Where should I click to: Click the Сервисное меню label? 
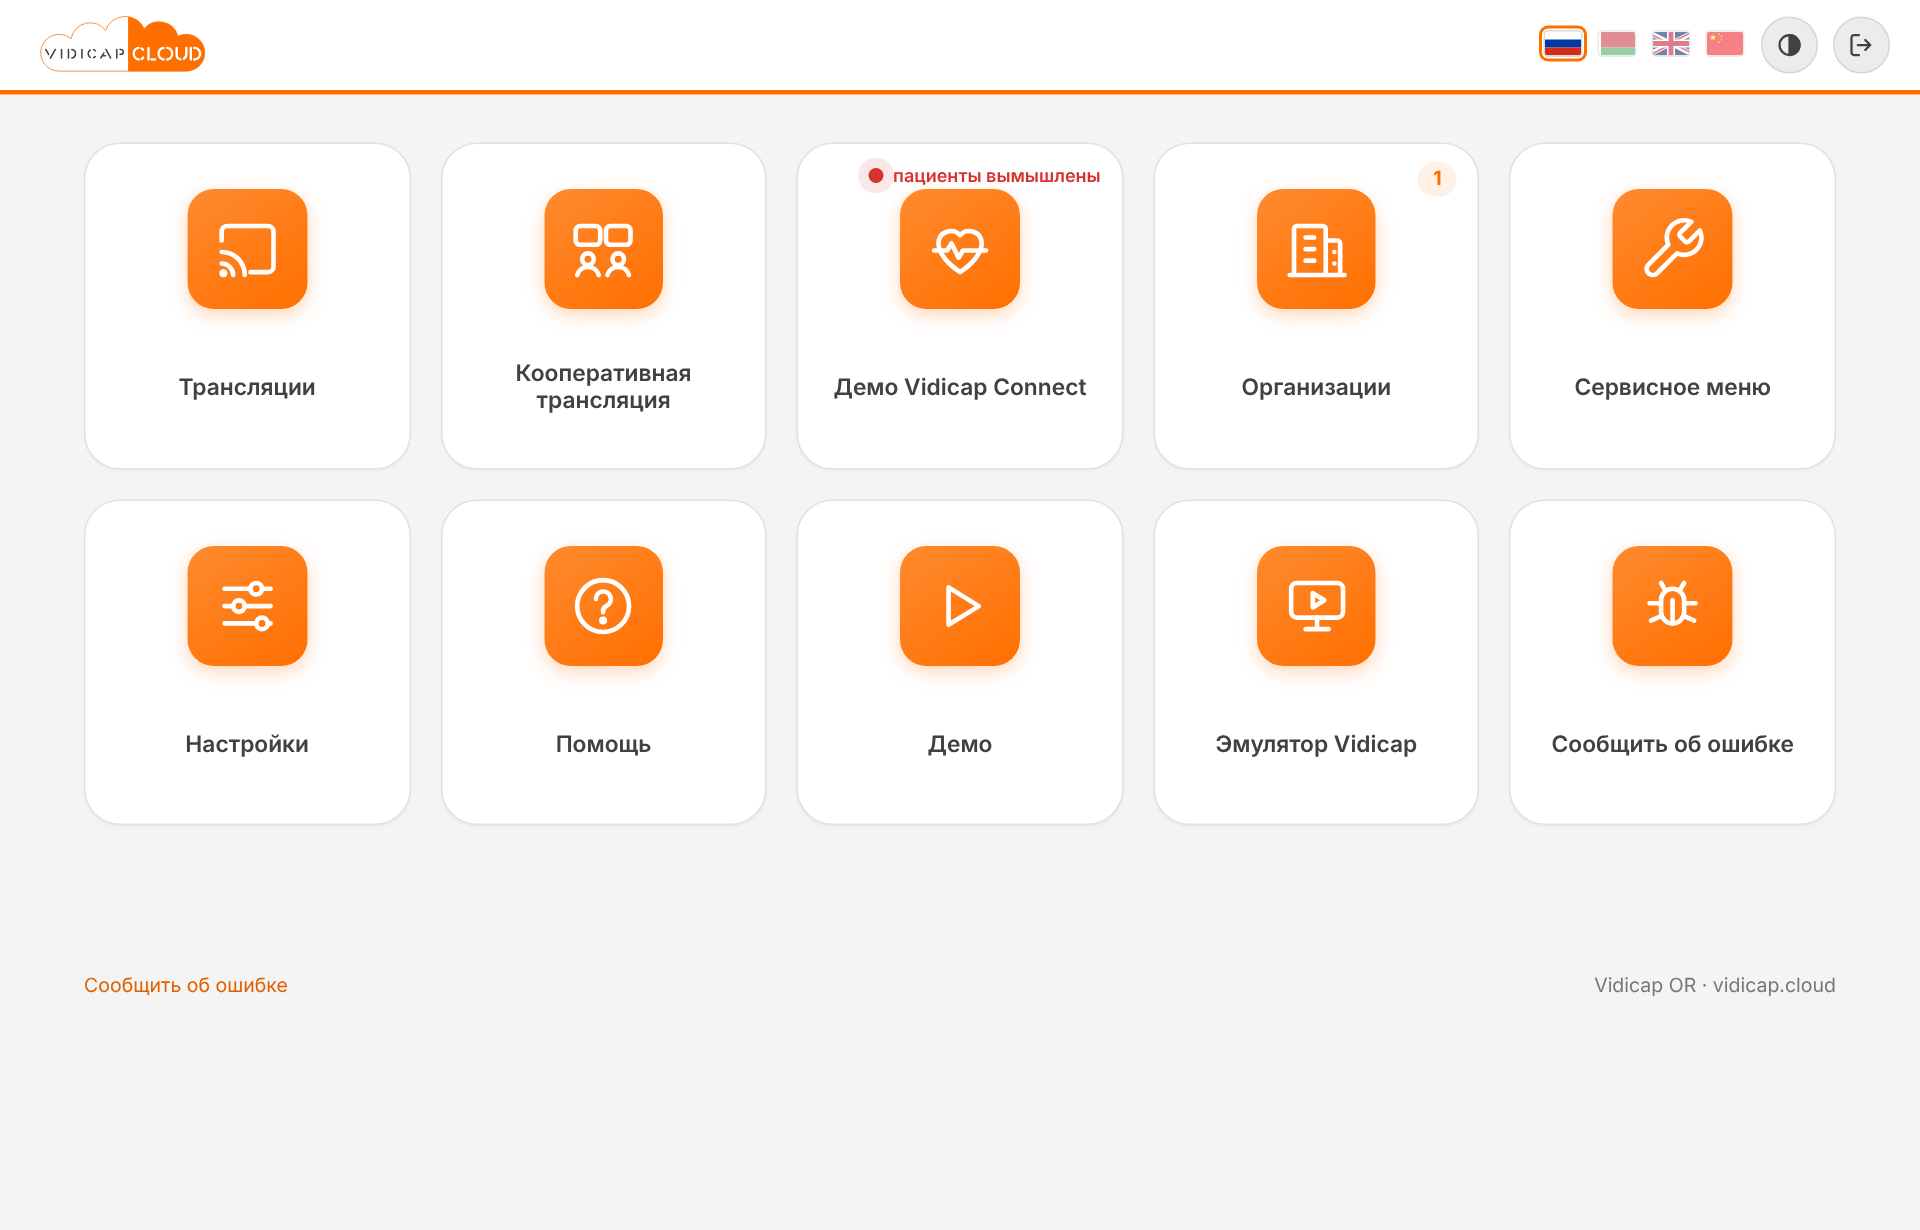[1672, 387]
